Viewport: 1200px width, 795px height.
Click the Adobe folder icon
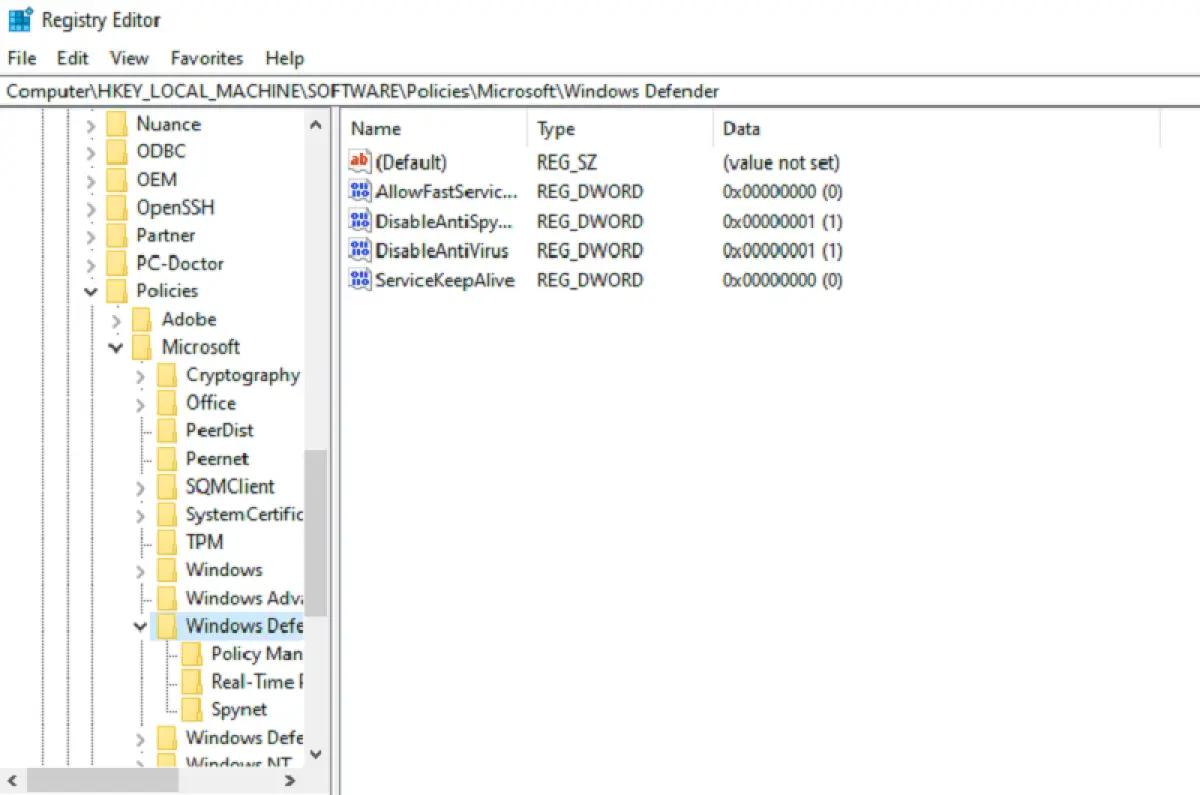click(143, 319)
